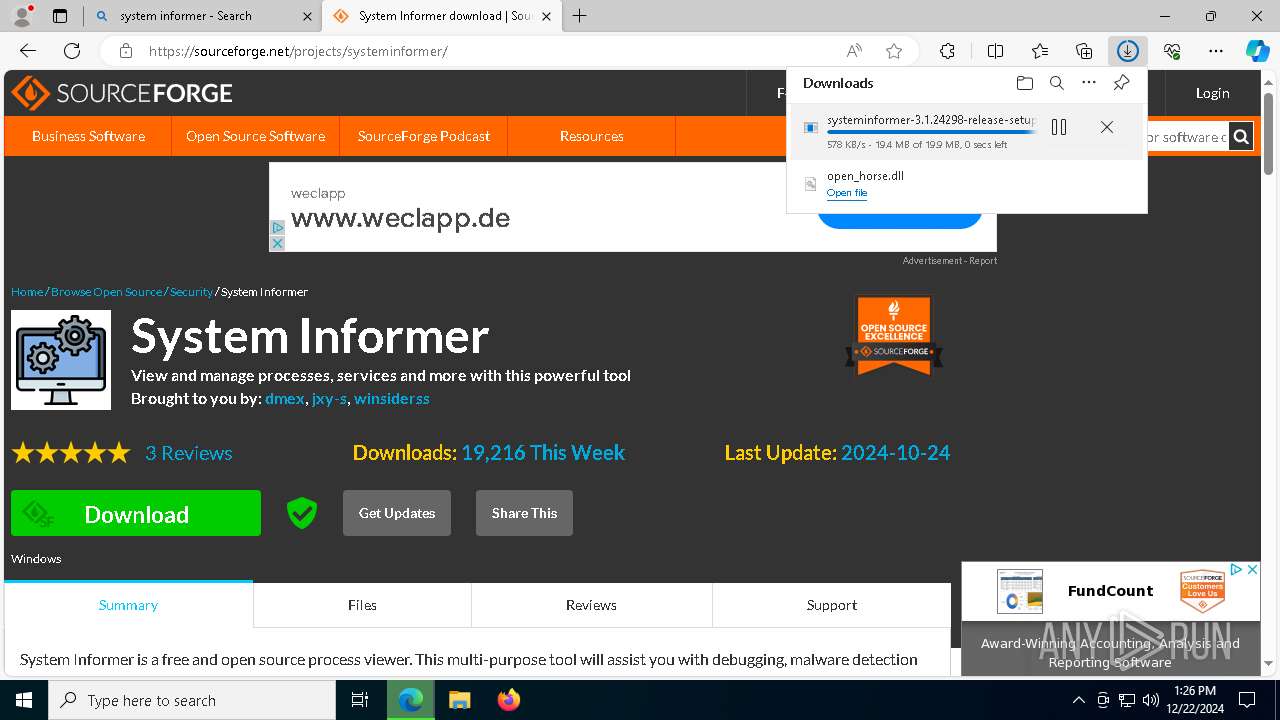Open Task View on taskbar
Screen dimensions: 1280x720
361,700
